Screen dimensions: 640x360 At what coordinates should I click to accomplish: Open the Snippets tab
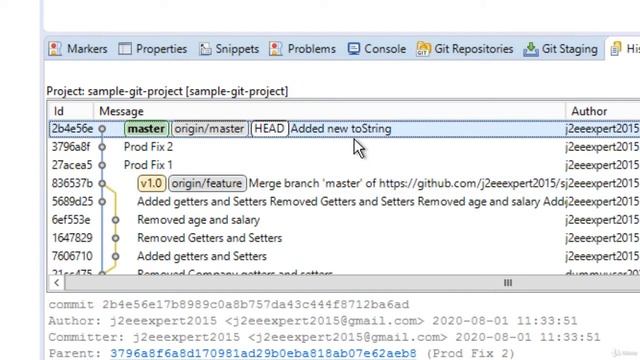tap(229, 49)
